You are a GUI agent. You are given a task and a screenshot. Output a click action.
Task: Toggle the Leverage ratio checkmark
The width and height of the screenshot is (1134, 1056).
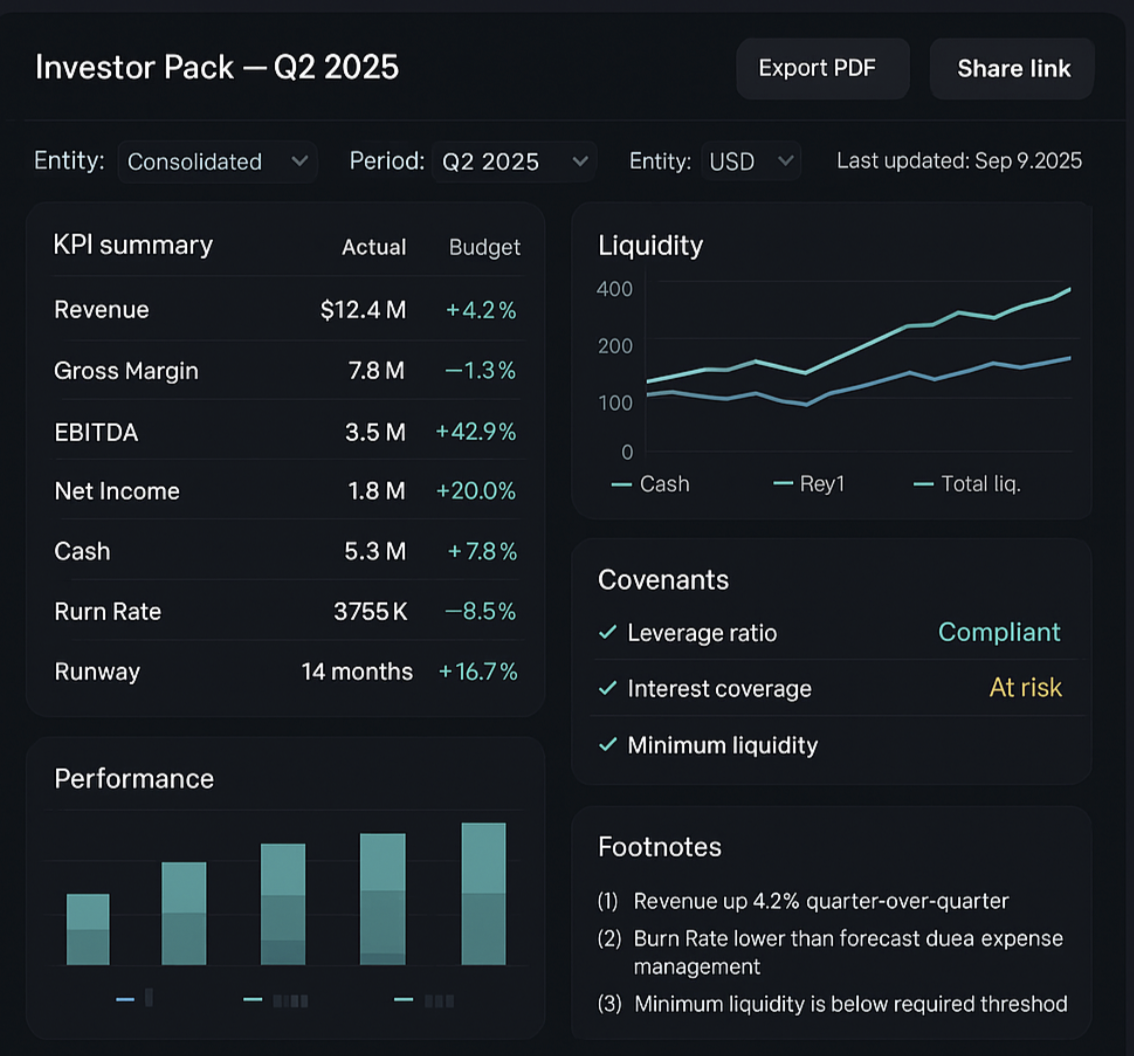[x=607, y=633]
